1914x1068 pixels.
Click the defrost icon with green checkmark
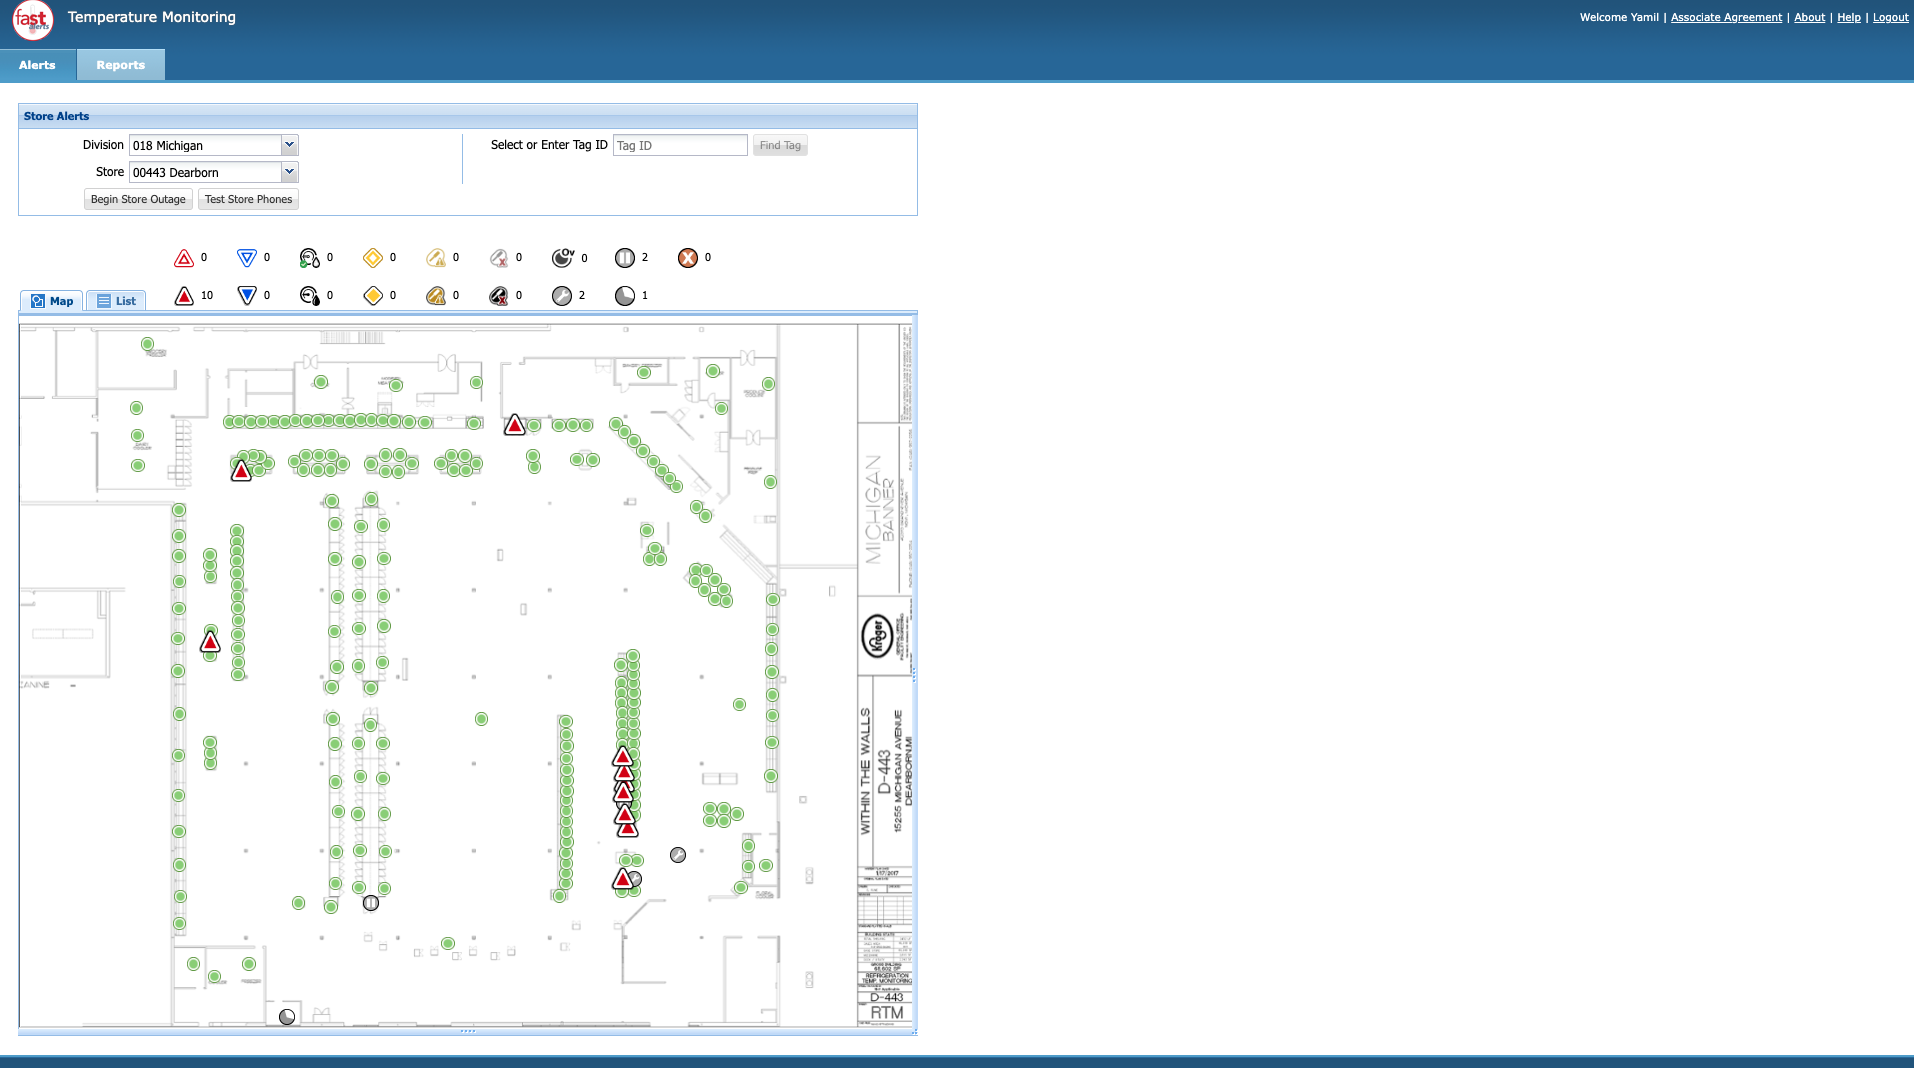tap(310, 258)
